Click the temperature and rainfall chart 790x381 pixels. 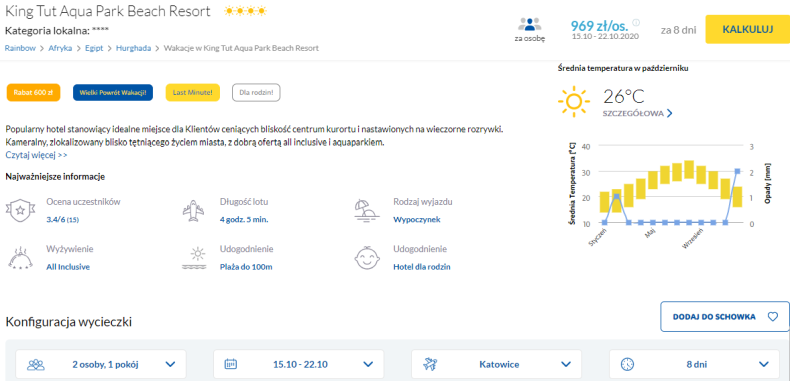point(669,194)
